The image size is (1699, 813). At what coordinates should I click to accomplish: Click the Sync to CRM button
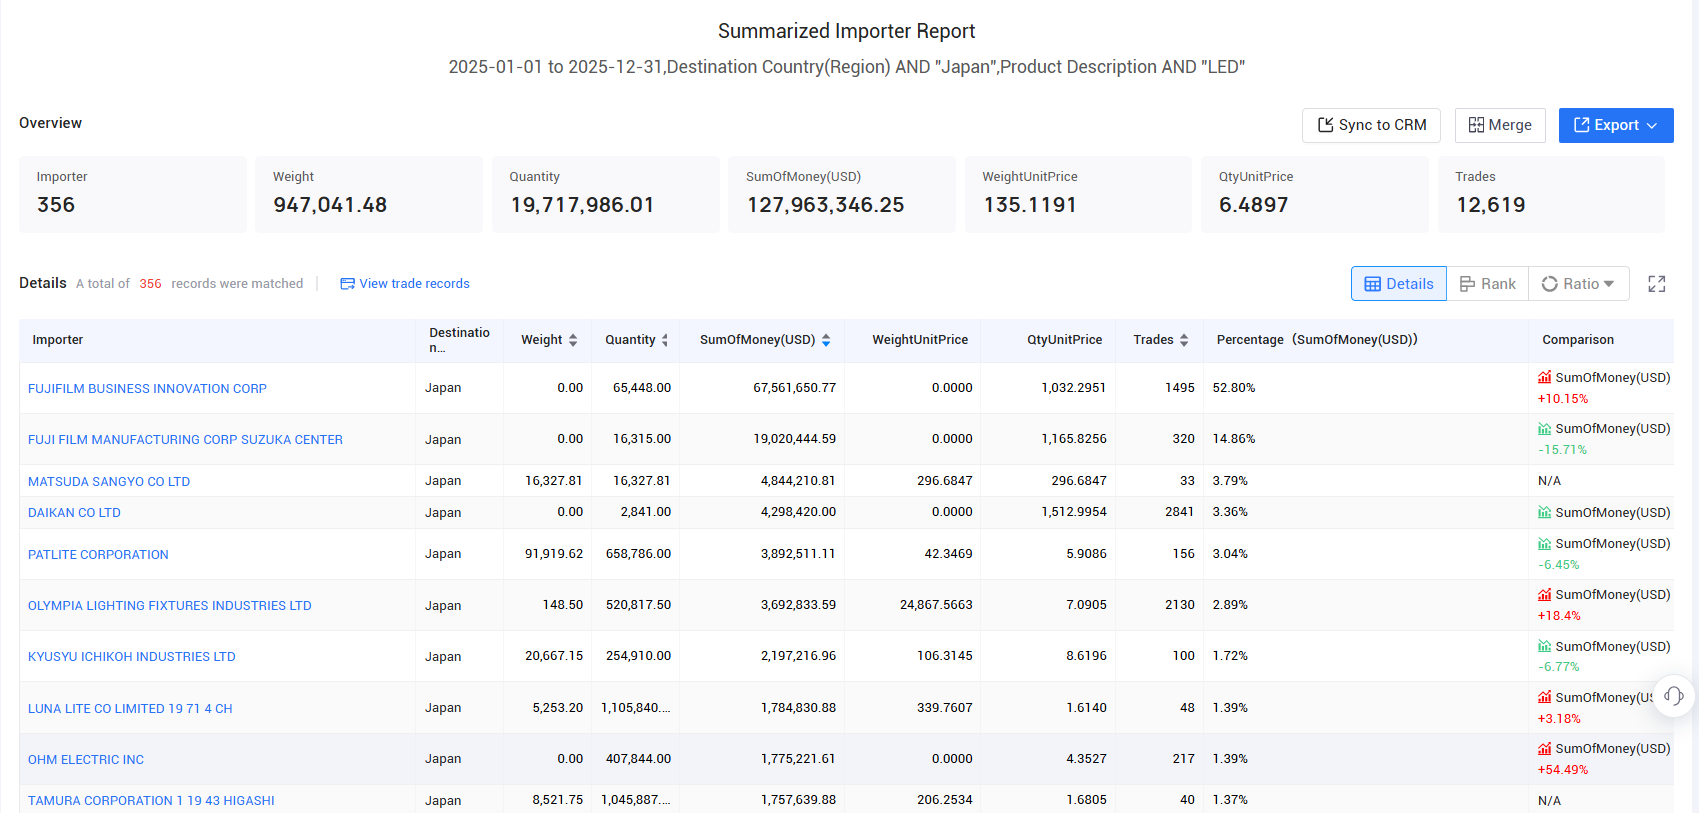click(1371, 125)
